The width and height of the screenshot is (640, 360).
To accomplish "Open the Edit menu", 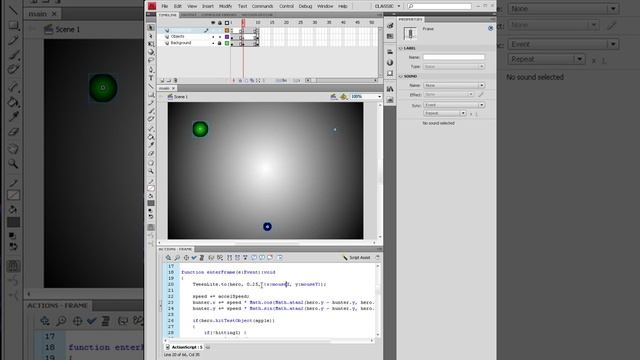I will click(178, 6).
